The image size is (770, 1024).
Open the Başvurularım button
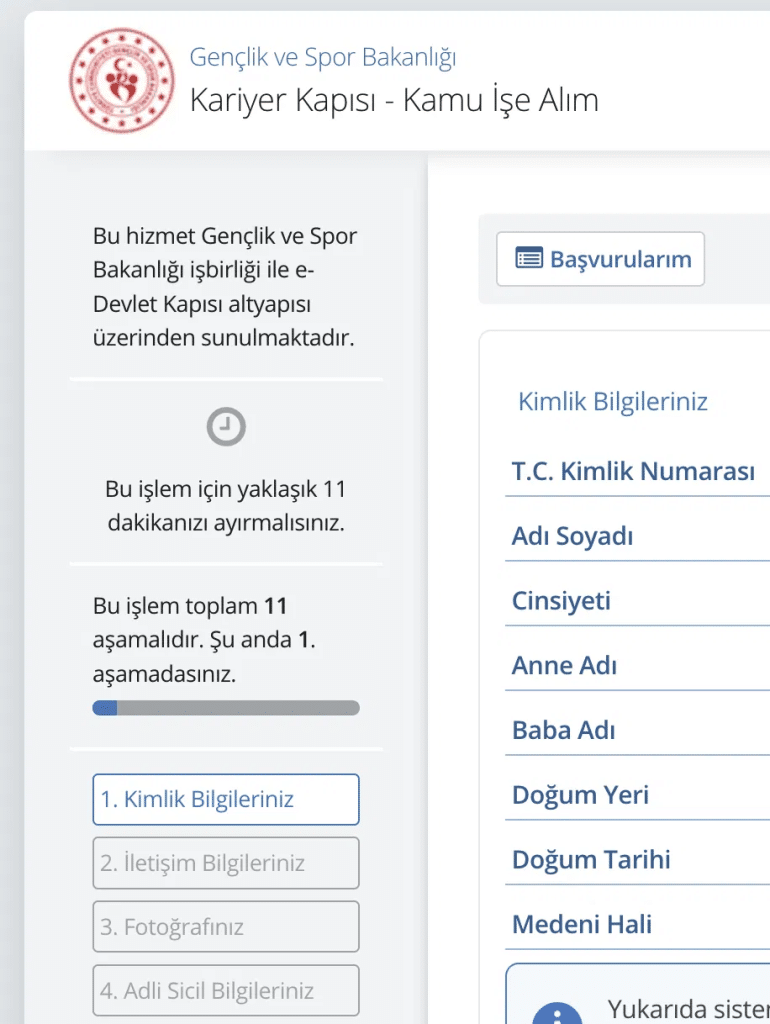click(x=600, y=259)
